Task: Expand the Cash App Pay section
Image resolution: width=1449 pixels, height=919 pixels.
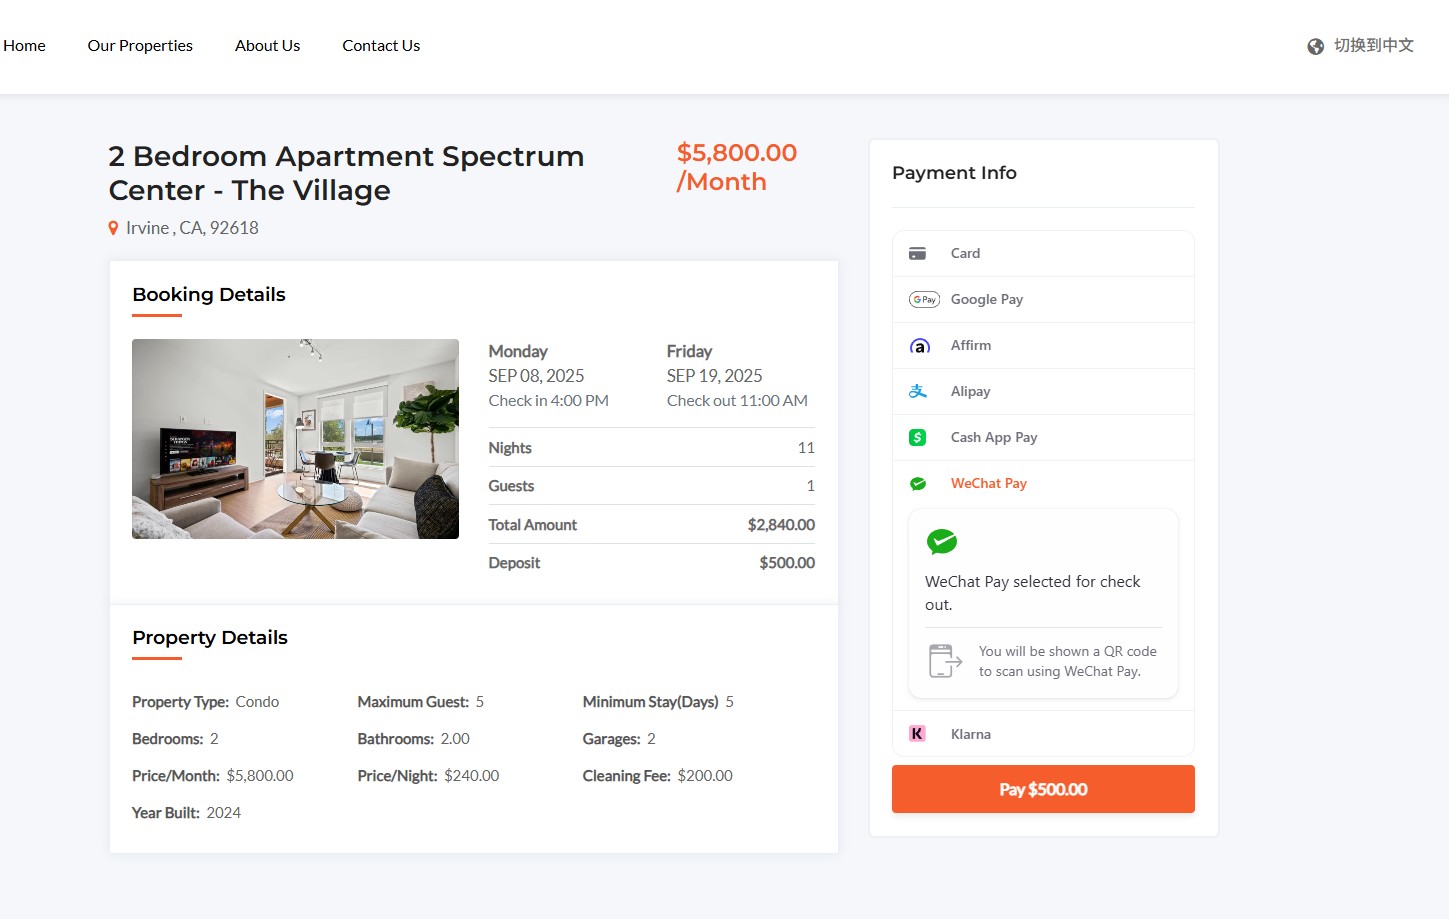Action: pyautogui.click(x=993, y=438)
